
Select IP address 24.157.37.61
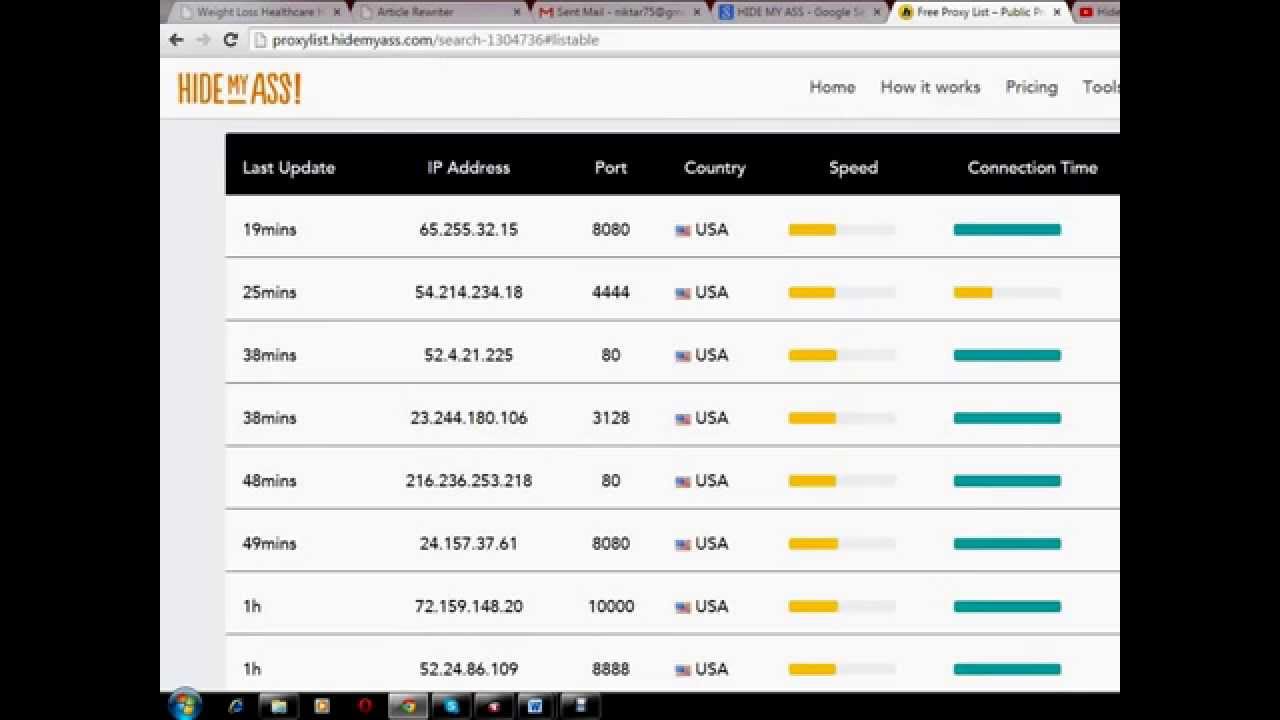tap(469, 544)
